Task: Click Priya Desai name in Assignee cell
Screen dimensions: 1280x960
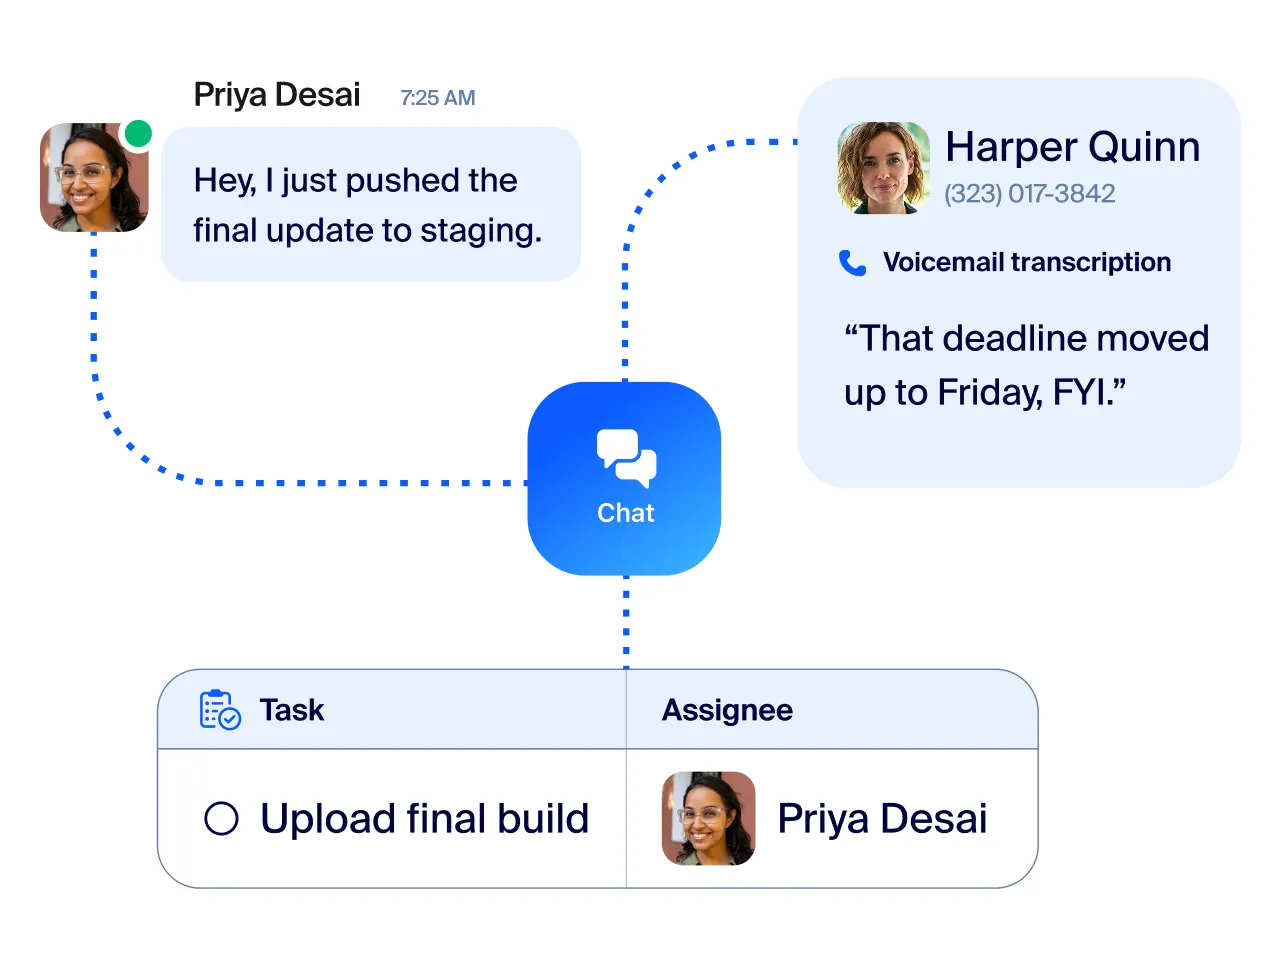Action: coord(882,819)
